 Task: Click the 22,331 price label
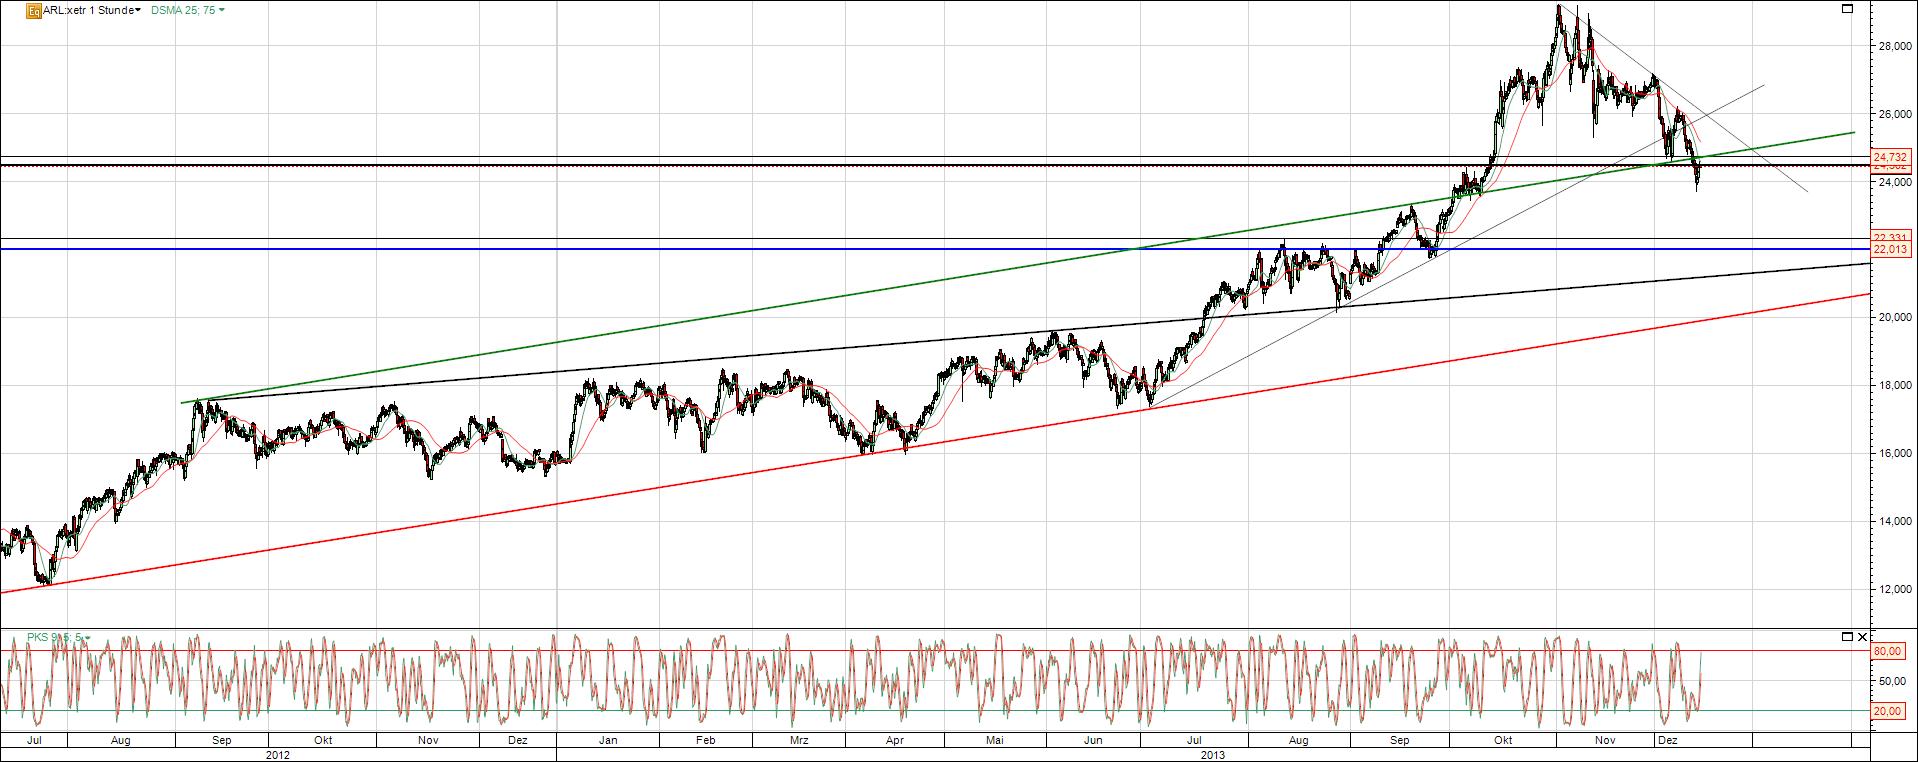pos(1891,237)
